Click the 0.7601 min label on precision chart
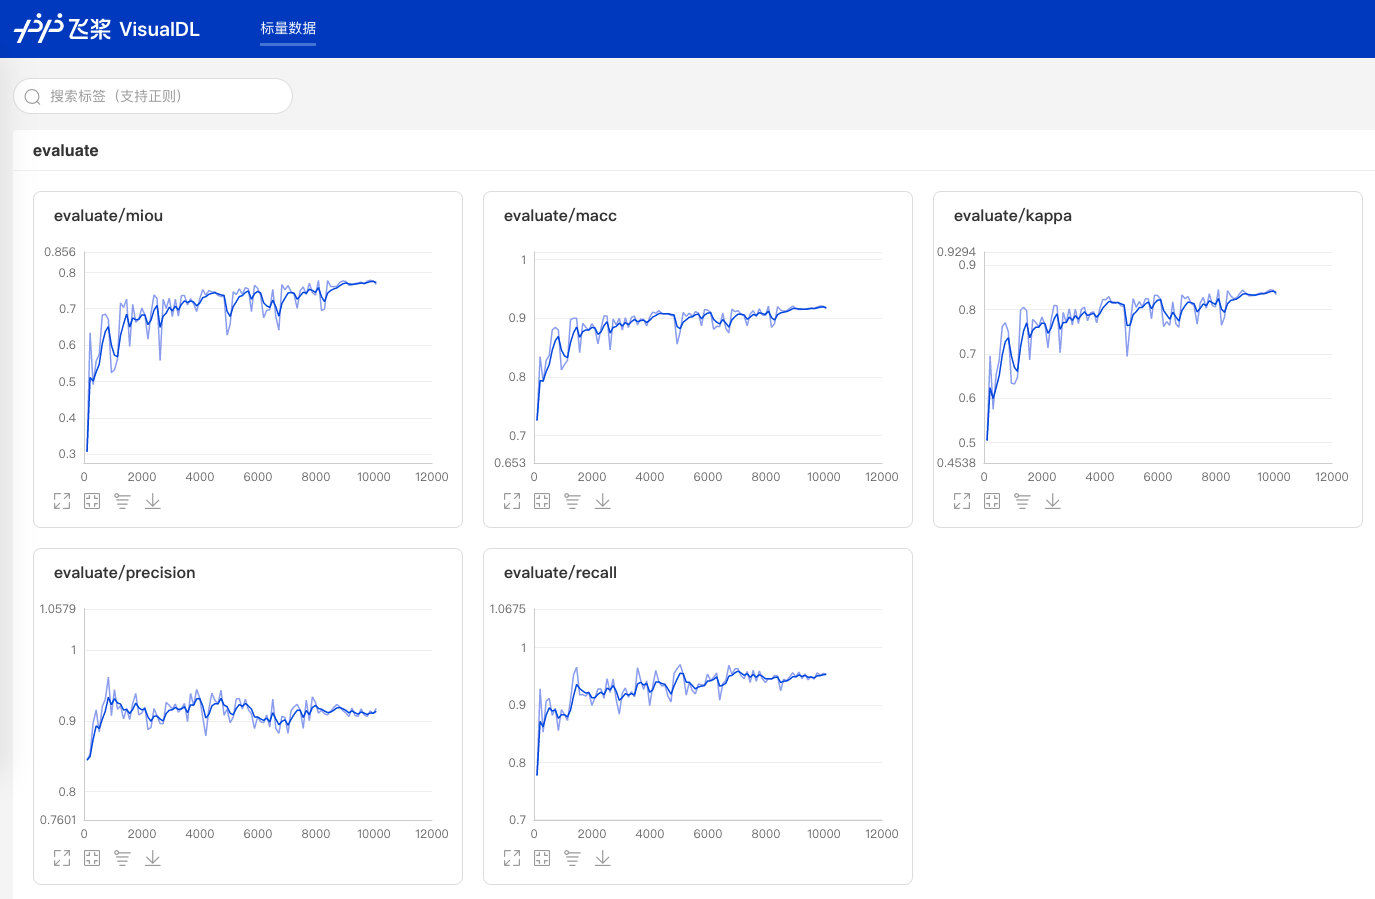 coord(58,820)
